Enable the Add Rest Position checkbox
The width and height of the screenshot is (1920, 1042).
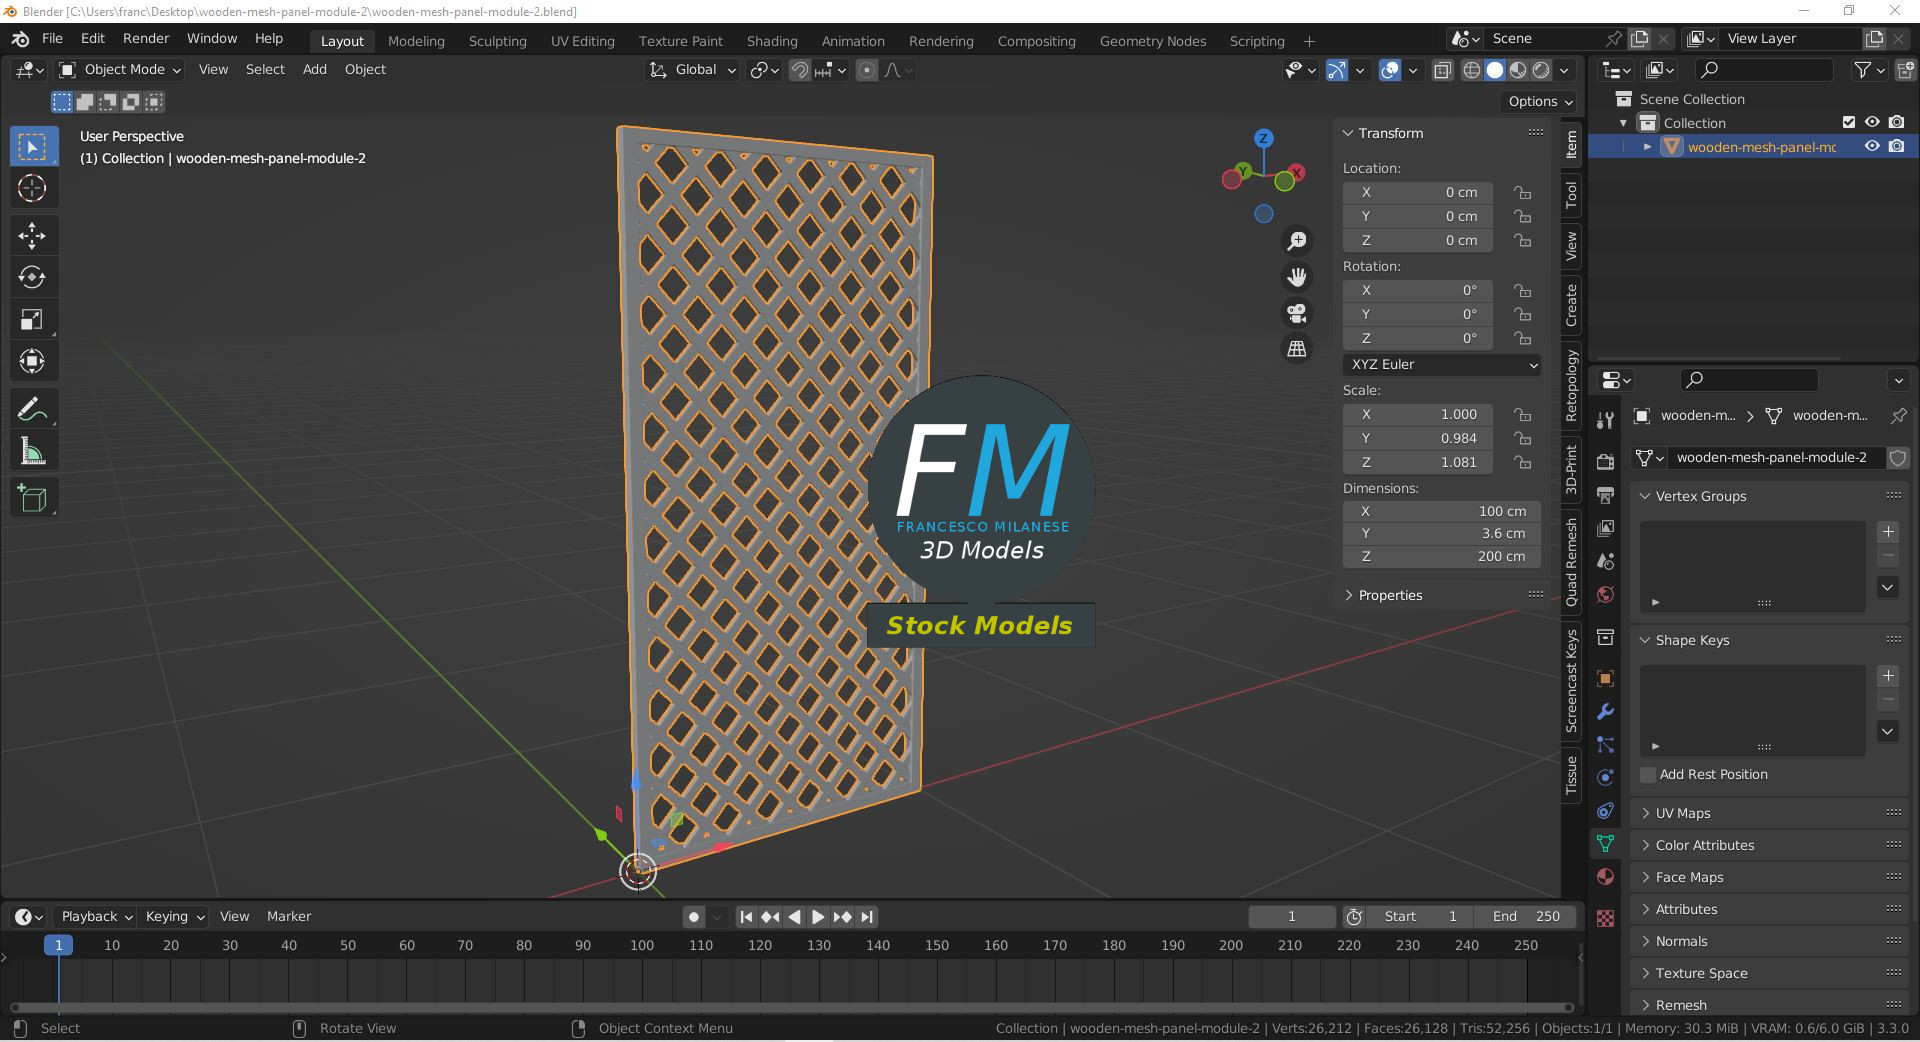pos(1648,775)
